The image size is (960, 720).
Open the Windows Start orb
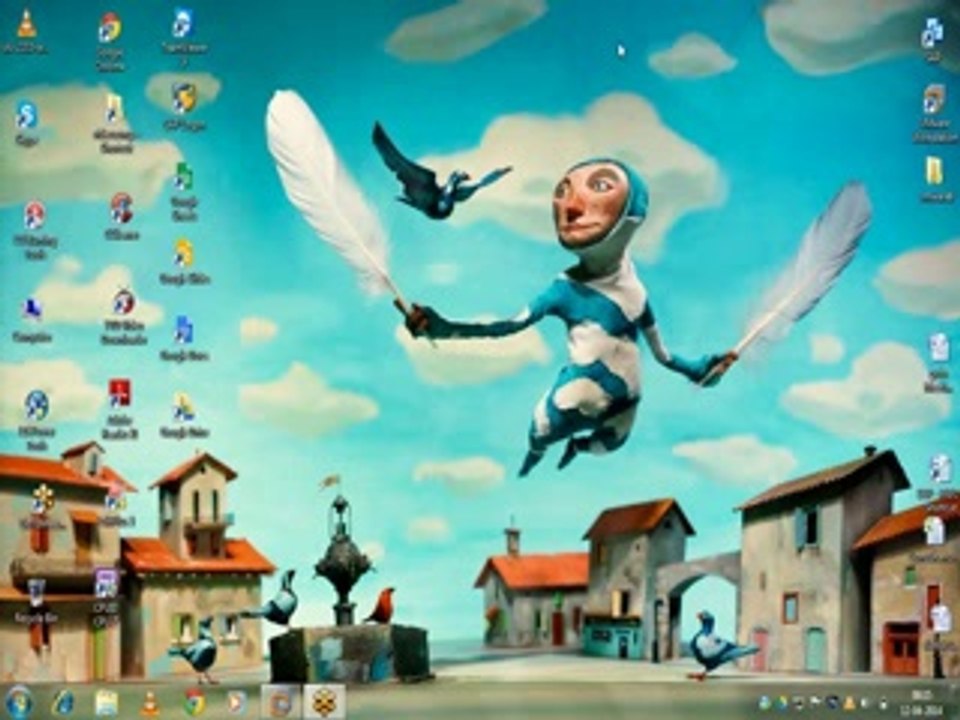(x=18, y=702)
